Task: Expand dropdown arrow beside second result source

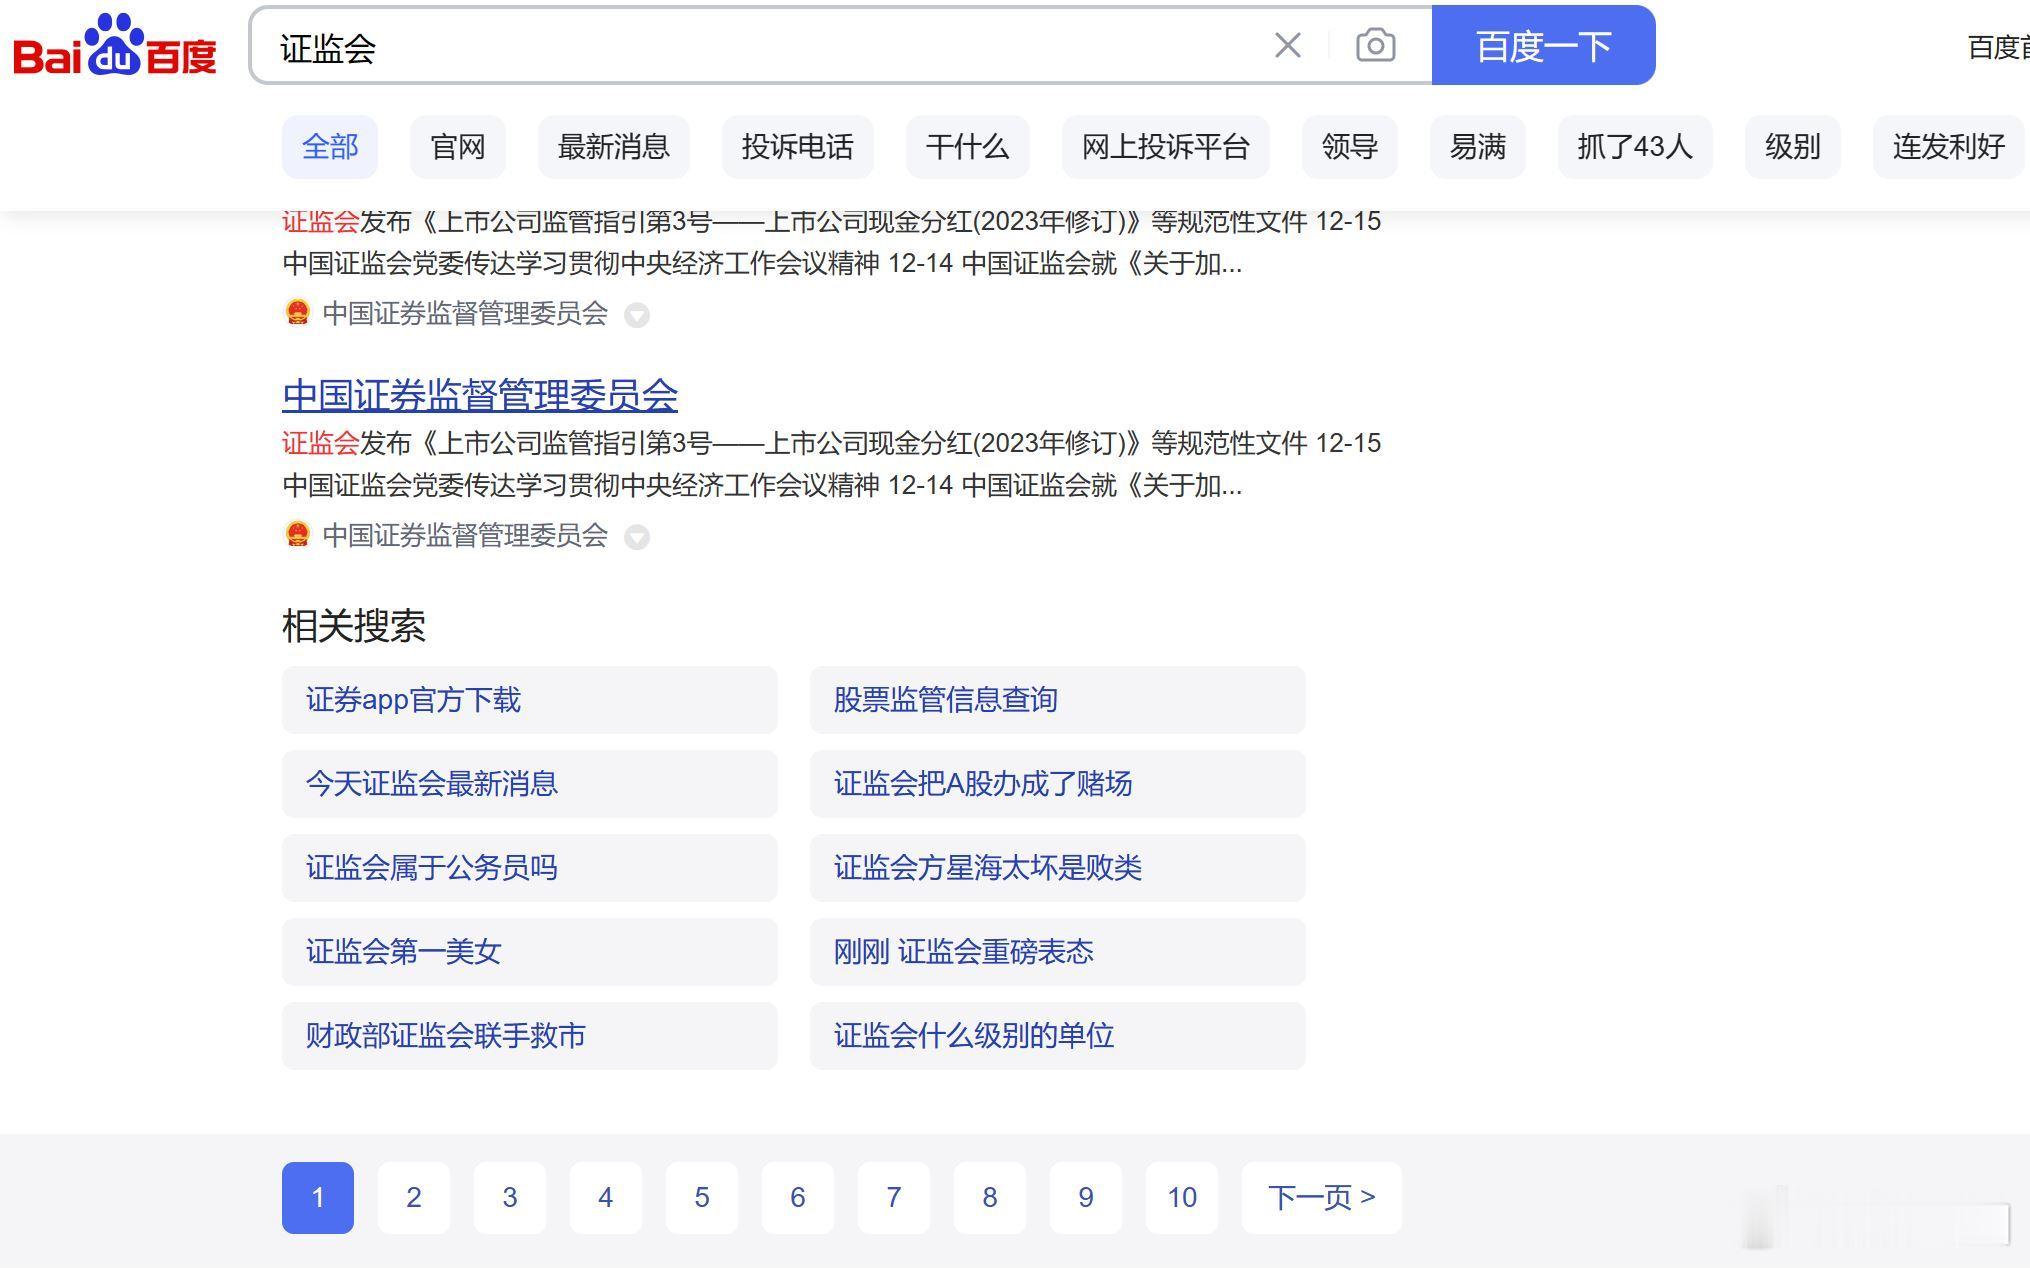Action: pyautogui.click(x=637, y=537)
